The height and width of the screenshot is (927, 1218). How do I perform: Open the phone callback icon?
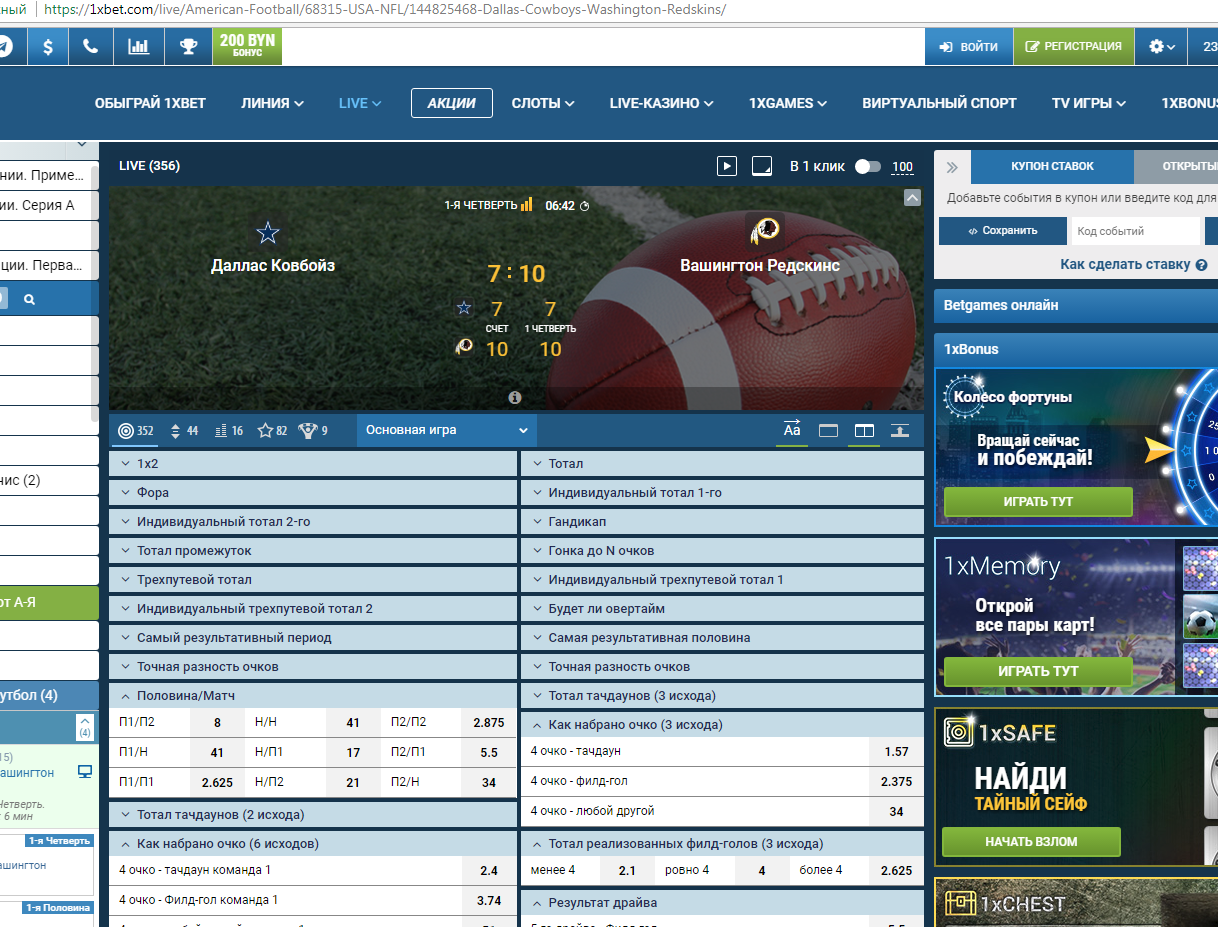[x=91, y=46]
